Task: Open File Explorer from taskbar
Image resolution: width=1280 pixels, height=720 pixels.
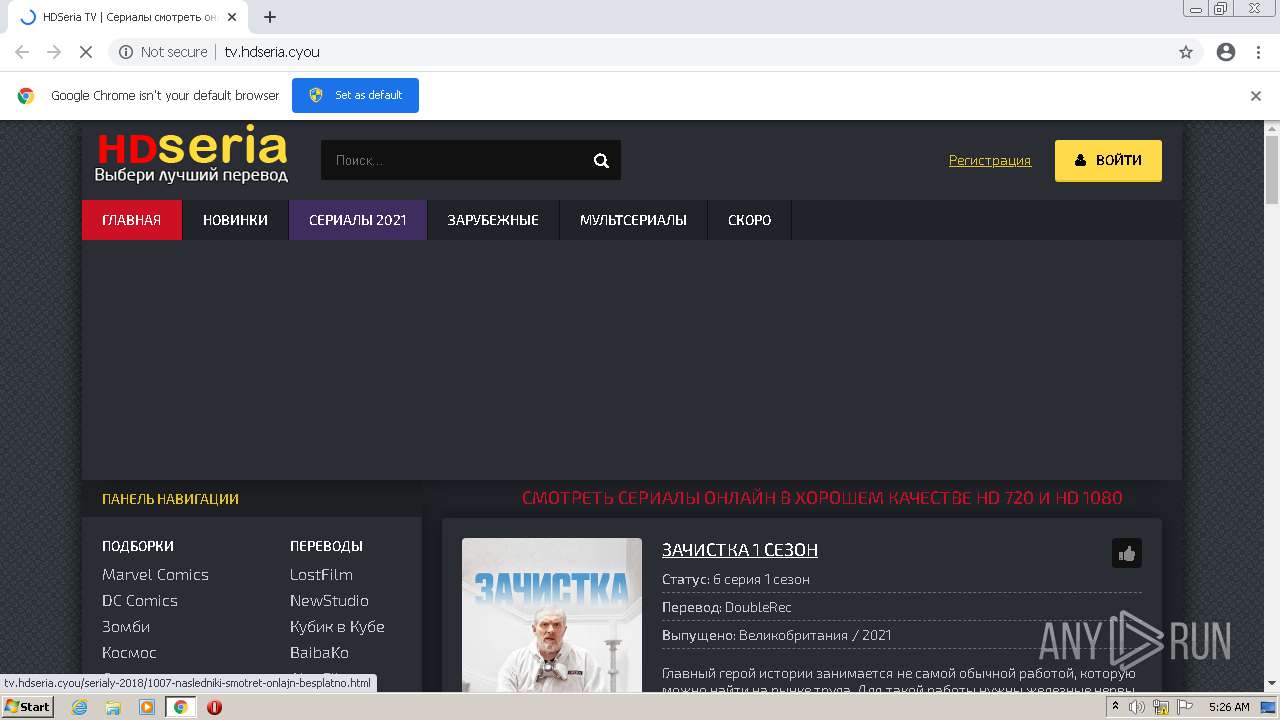Action: click(x=113, y=707)
